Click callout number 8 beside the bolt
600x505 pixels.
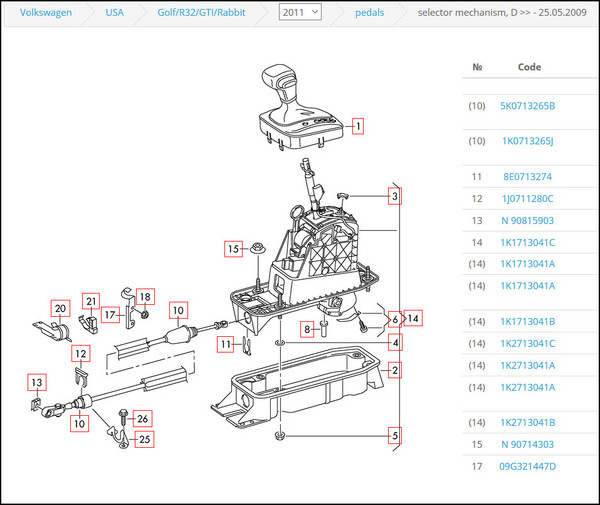[x=309, y=328]
